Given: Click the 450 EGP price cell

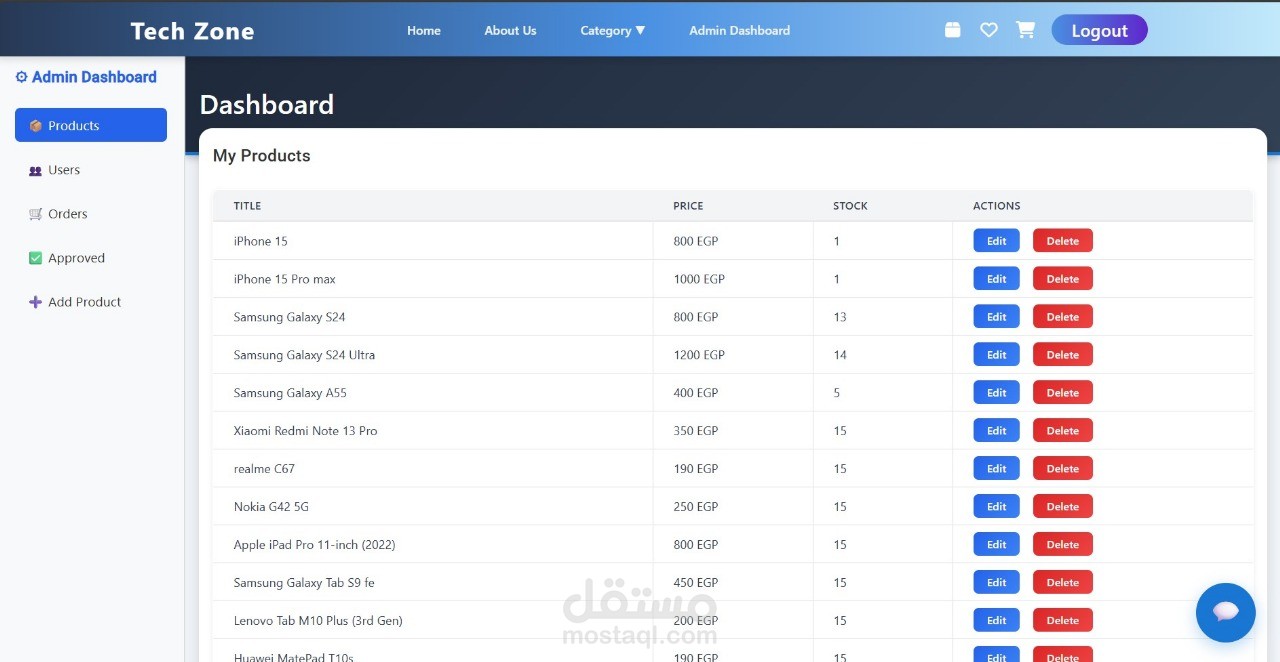Looking at the screenshot, I should (696, 583).
